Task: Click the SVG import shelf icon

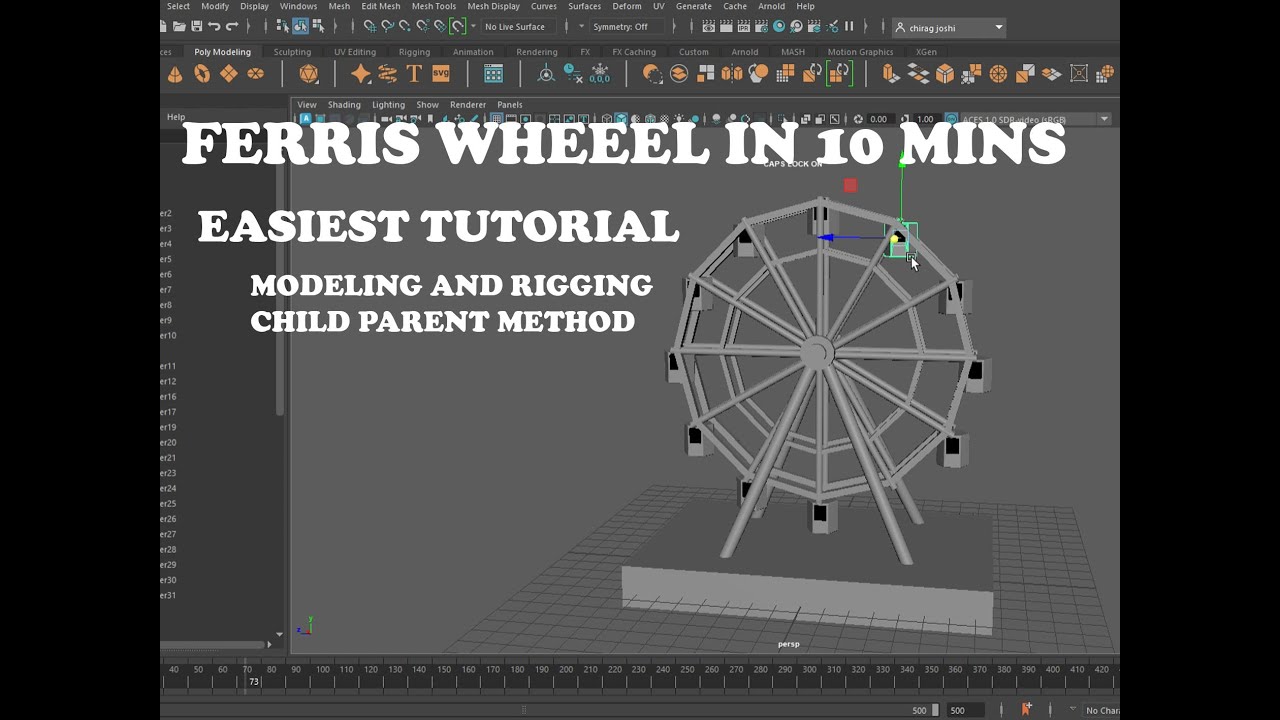Action: (x=441, y=74)
